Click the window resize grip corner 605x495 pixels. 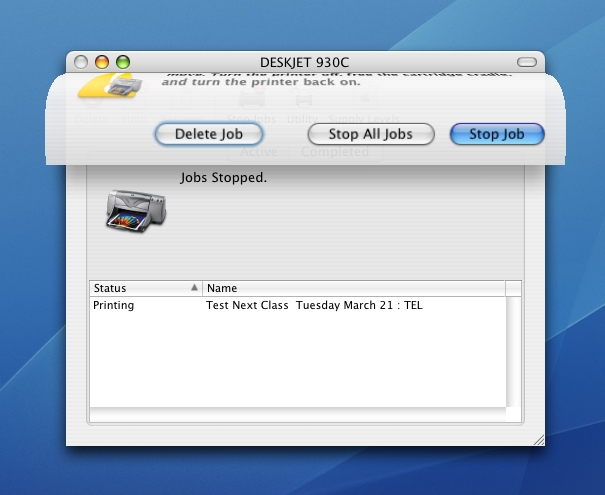pyautogui.click(x=539, y=440)
